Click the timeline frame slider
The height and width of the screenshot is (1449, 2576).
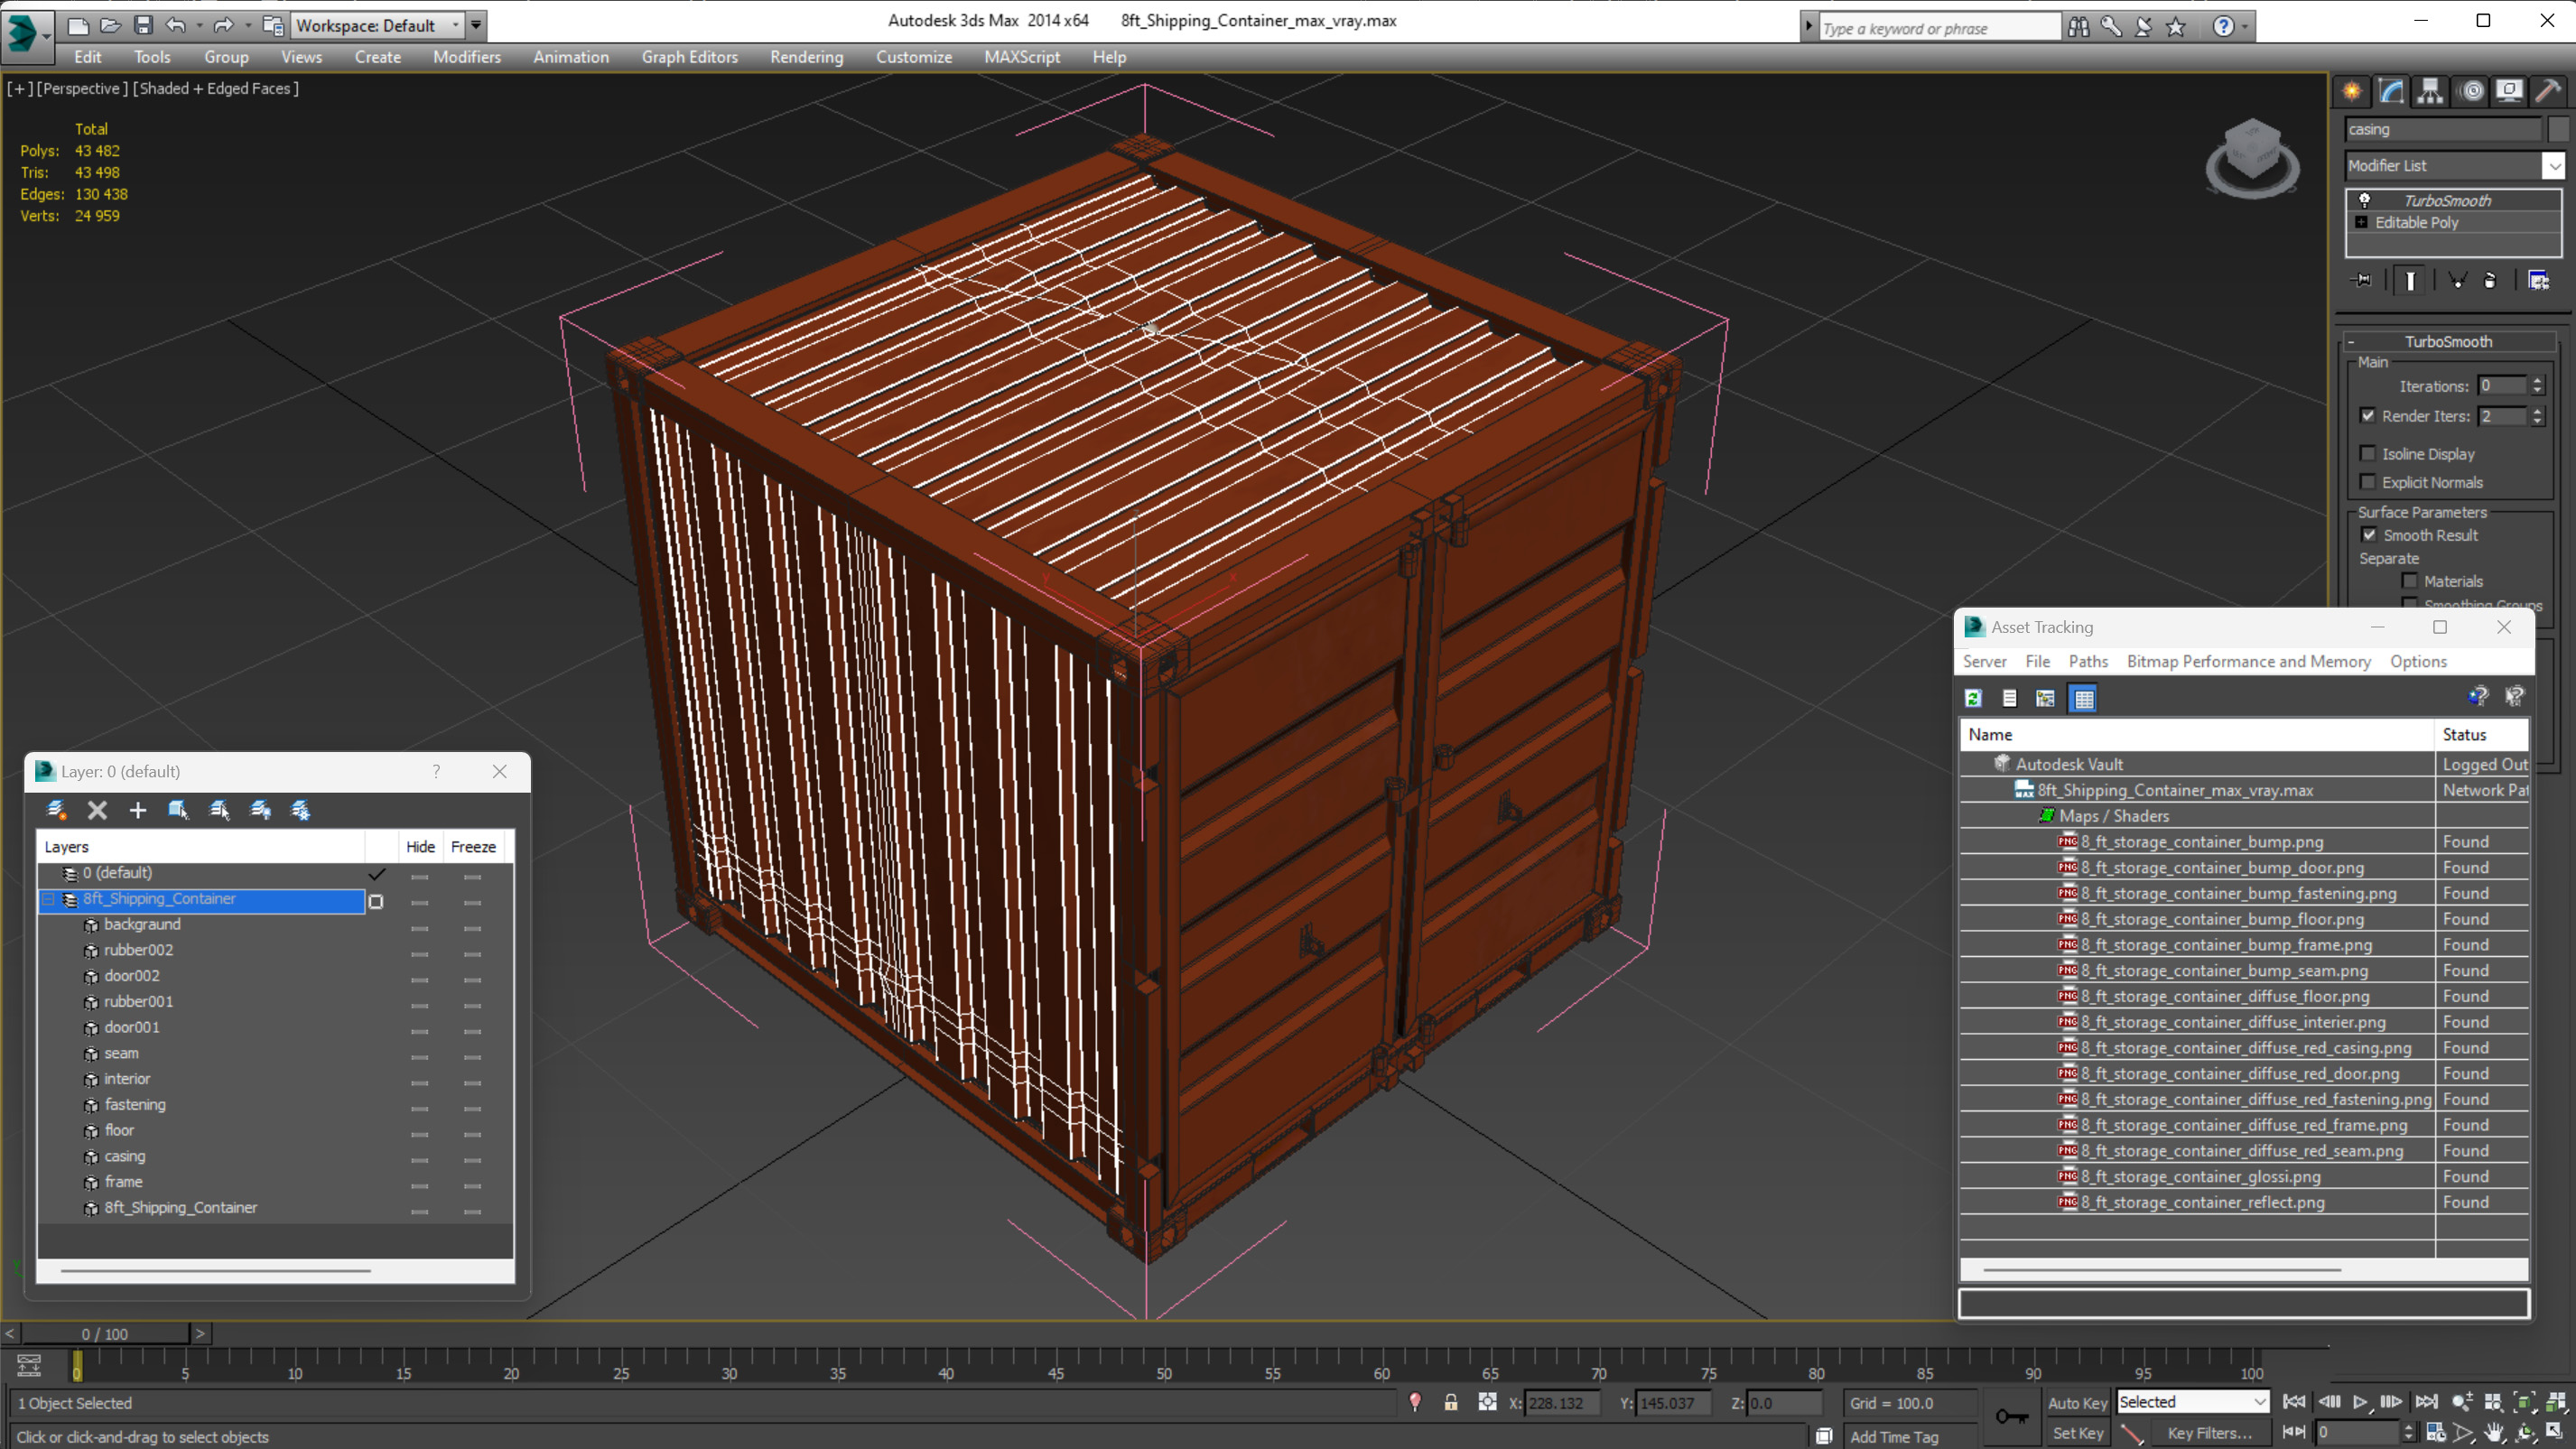pos(105,1334)
